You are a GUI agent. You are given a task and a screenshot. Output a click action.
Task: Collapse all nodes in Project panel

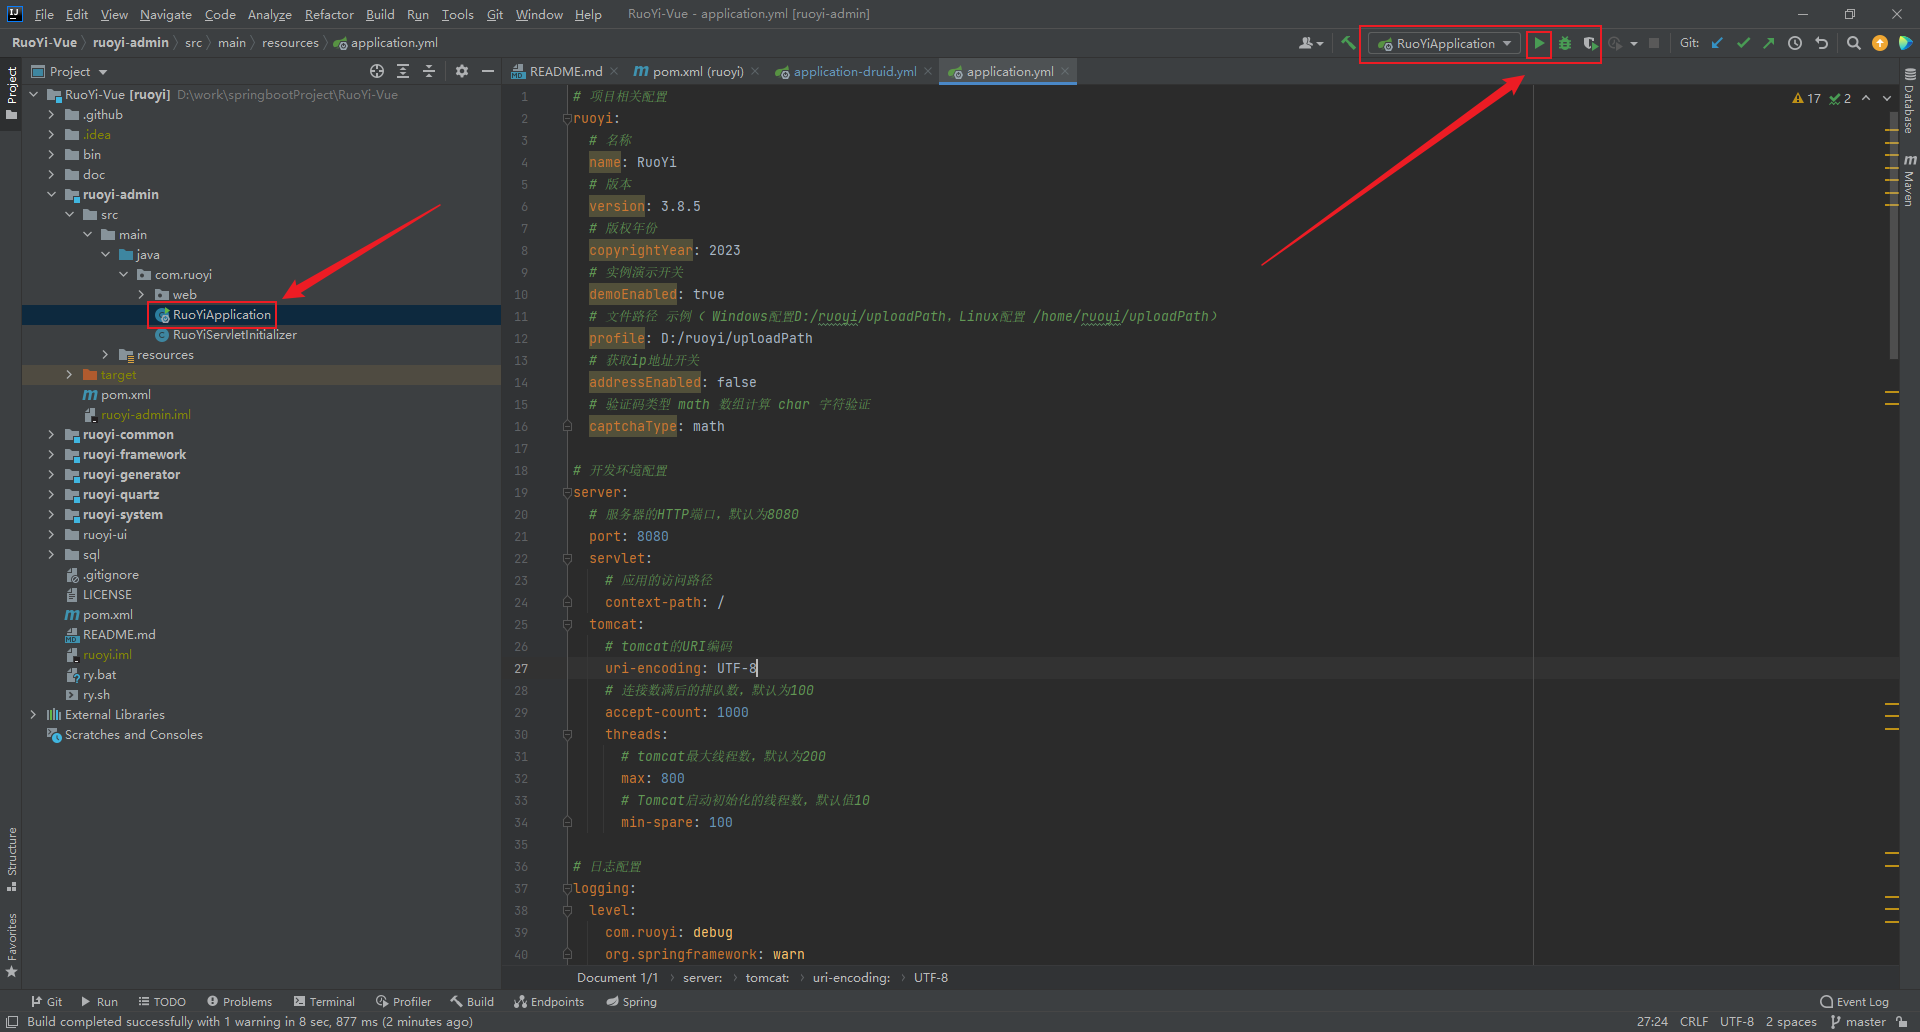pos(429,71)
